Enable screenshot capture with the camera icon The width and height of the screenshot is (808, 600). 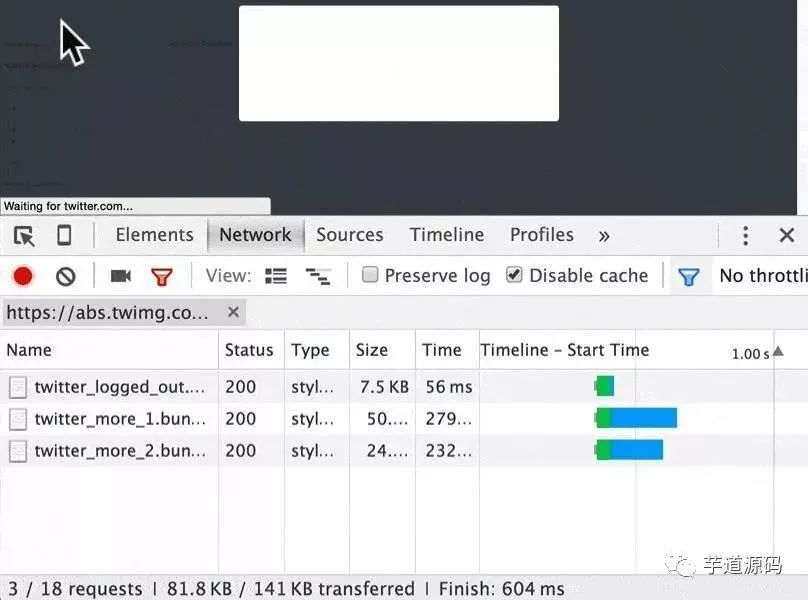tap(121, 276)
